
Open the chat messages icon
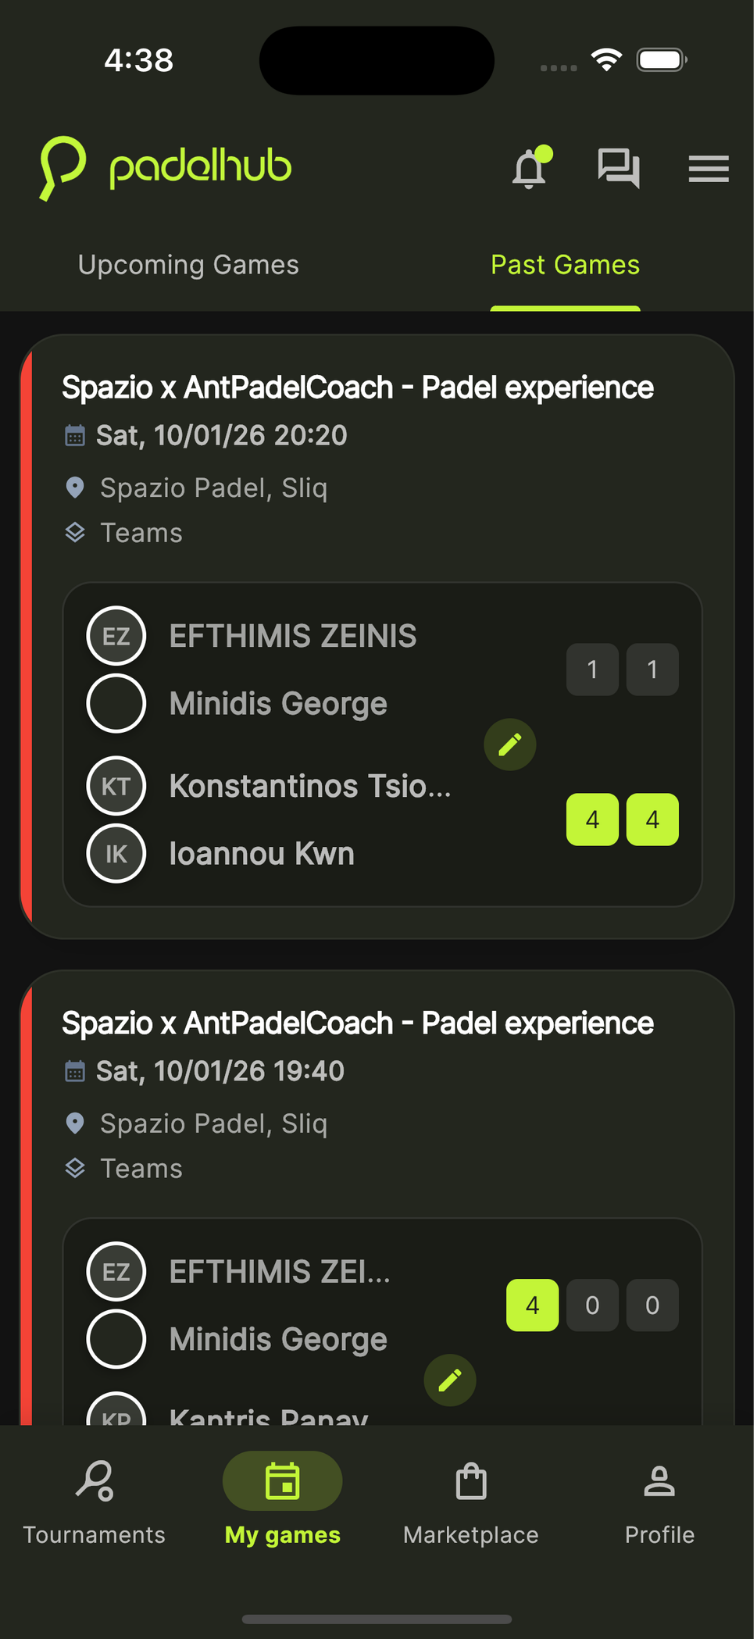pos(618,168)
